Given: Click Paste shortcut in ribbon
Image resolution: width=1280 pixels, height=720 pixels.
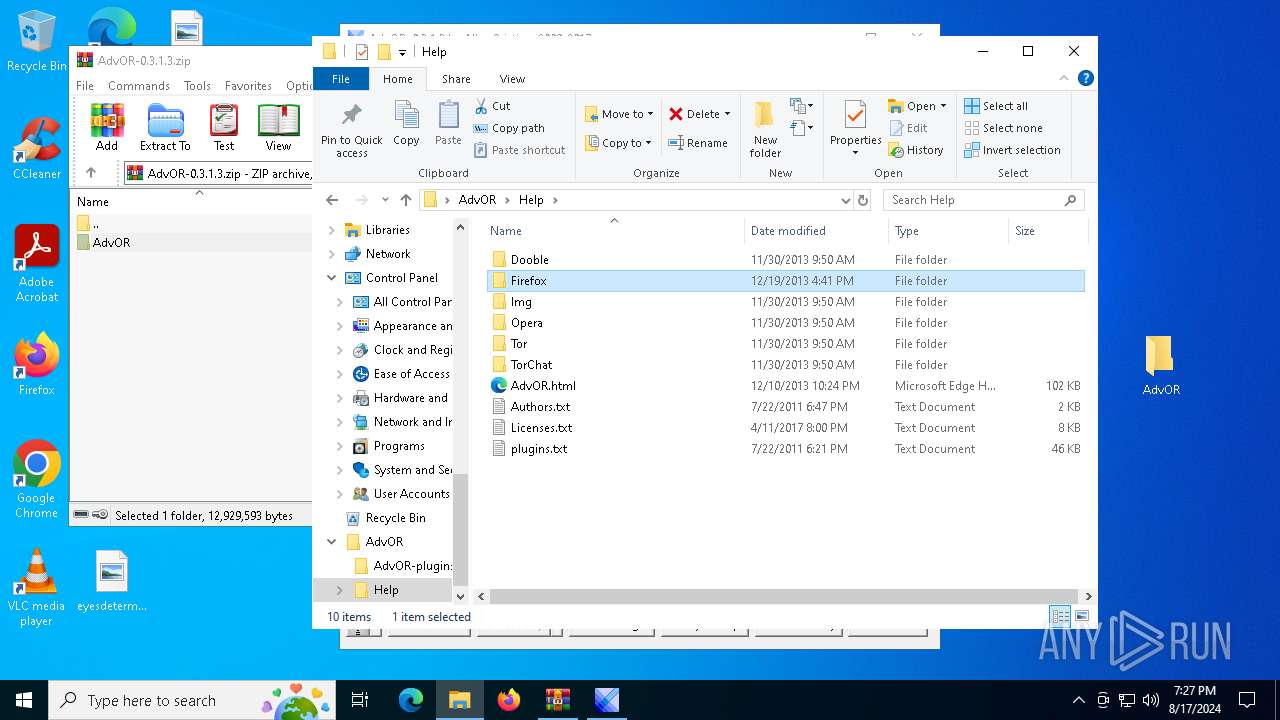Looking at the screenshot, I should 519,150.
